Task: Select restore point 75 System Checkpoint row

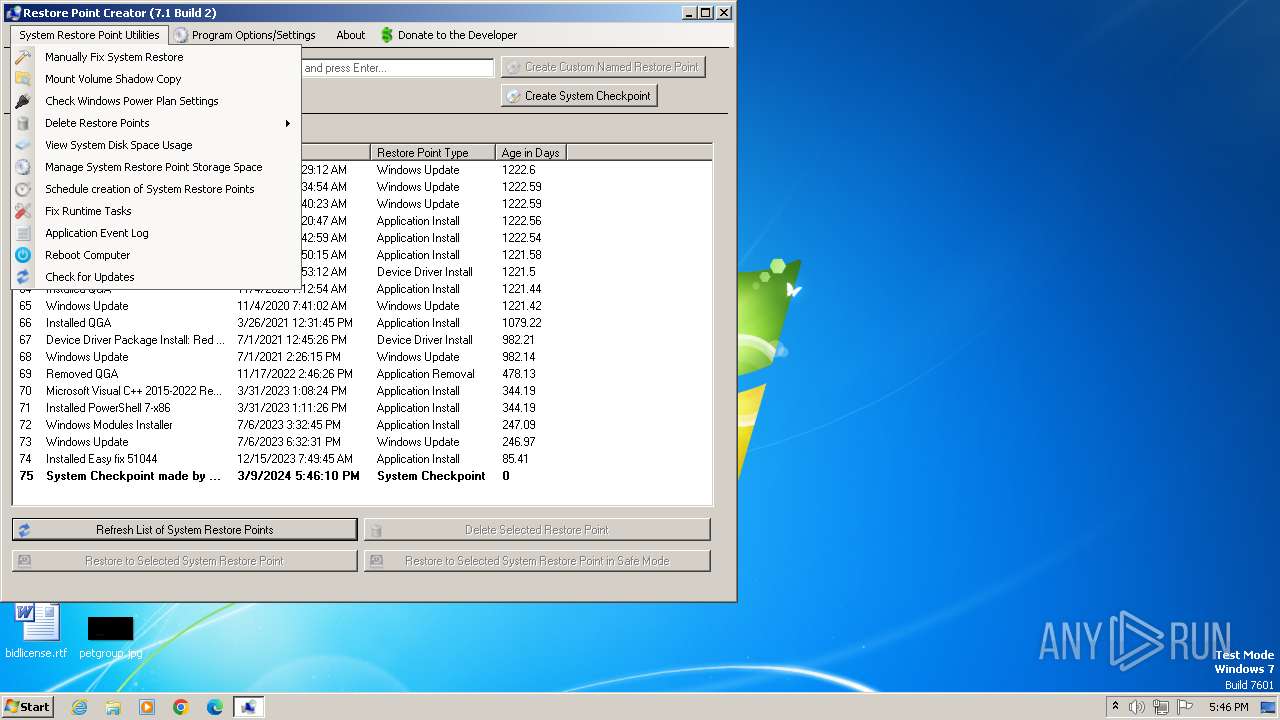Action: 362,476
